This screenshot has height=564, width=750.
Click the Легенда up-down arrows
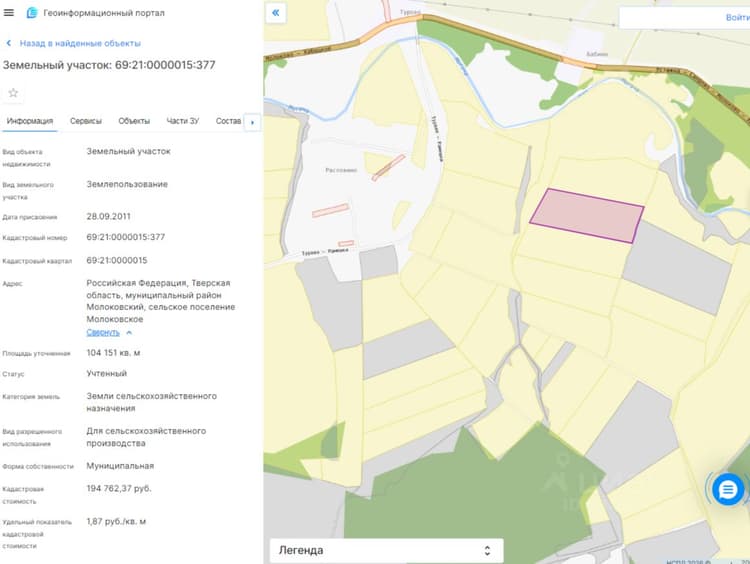[487, 551]
